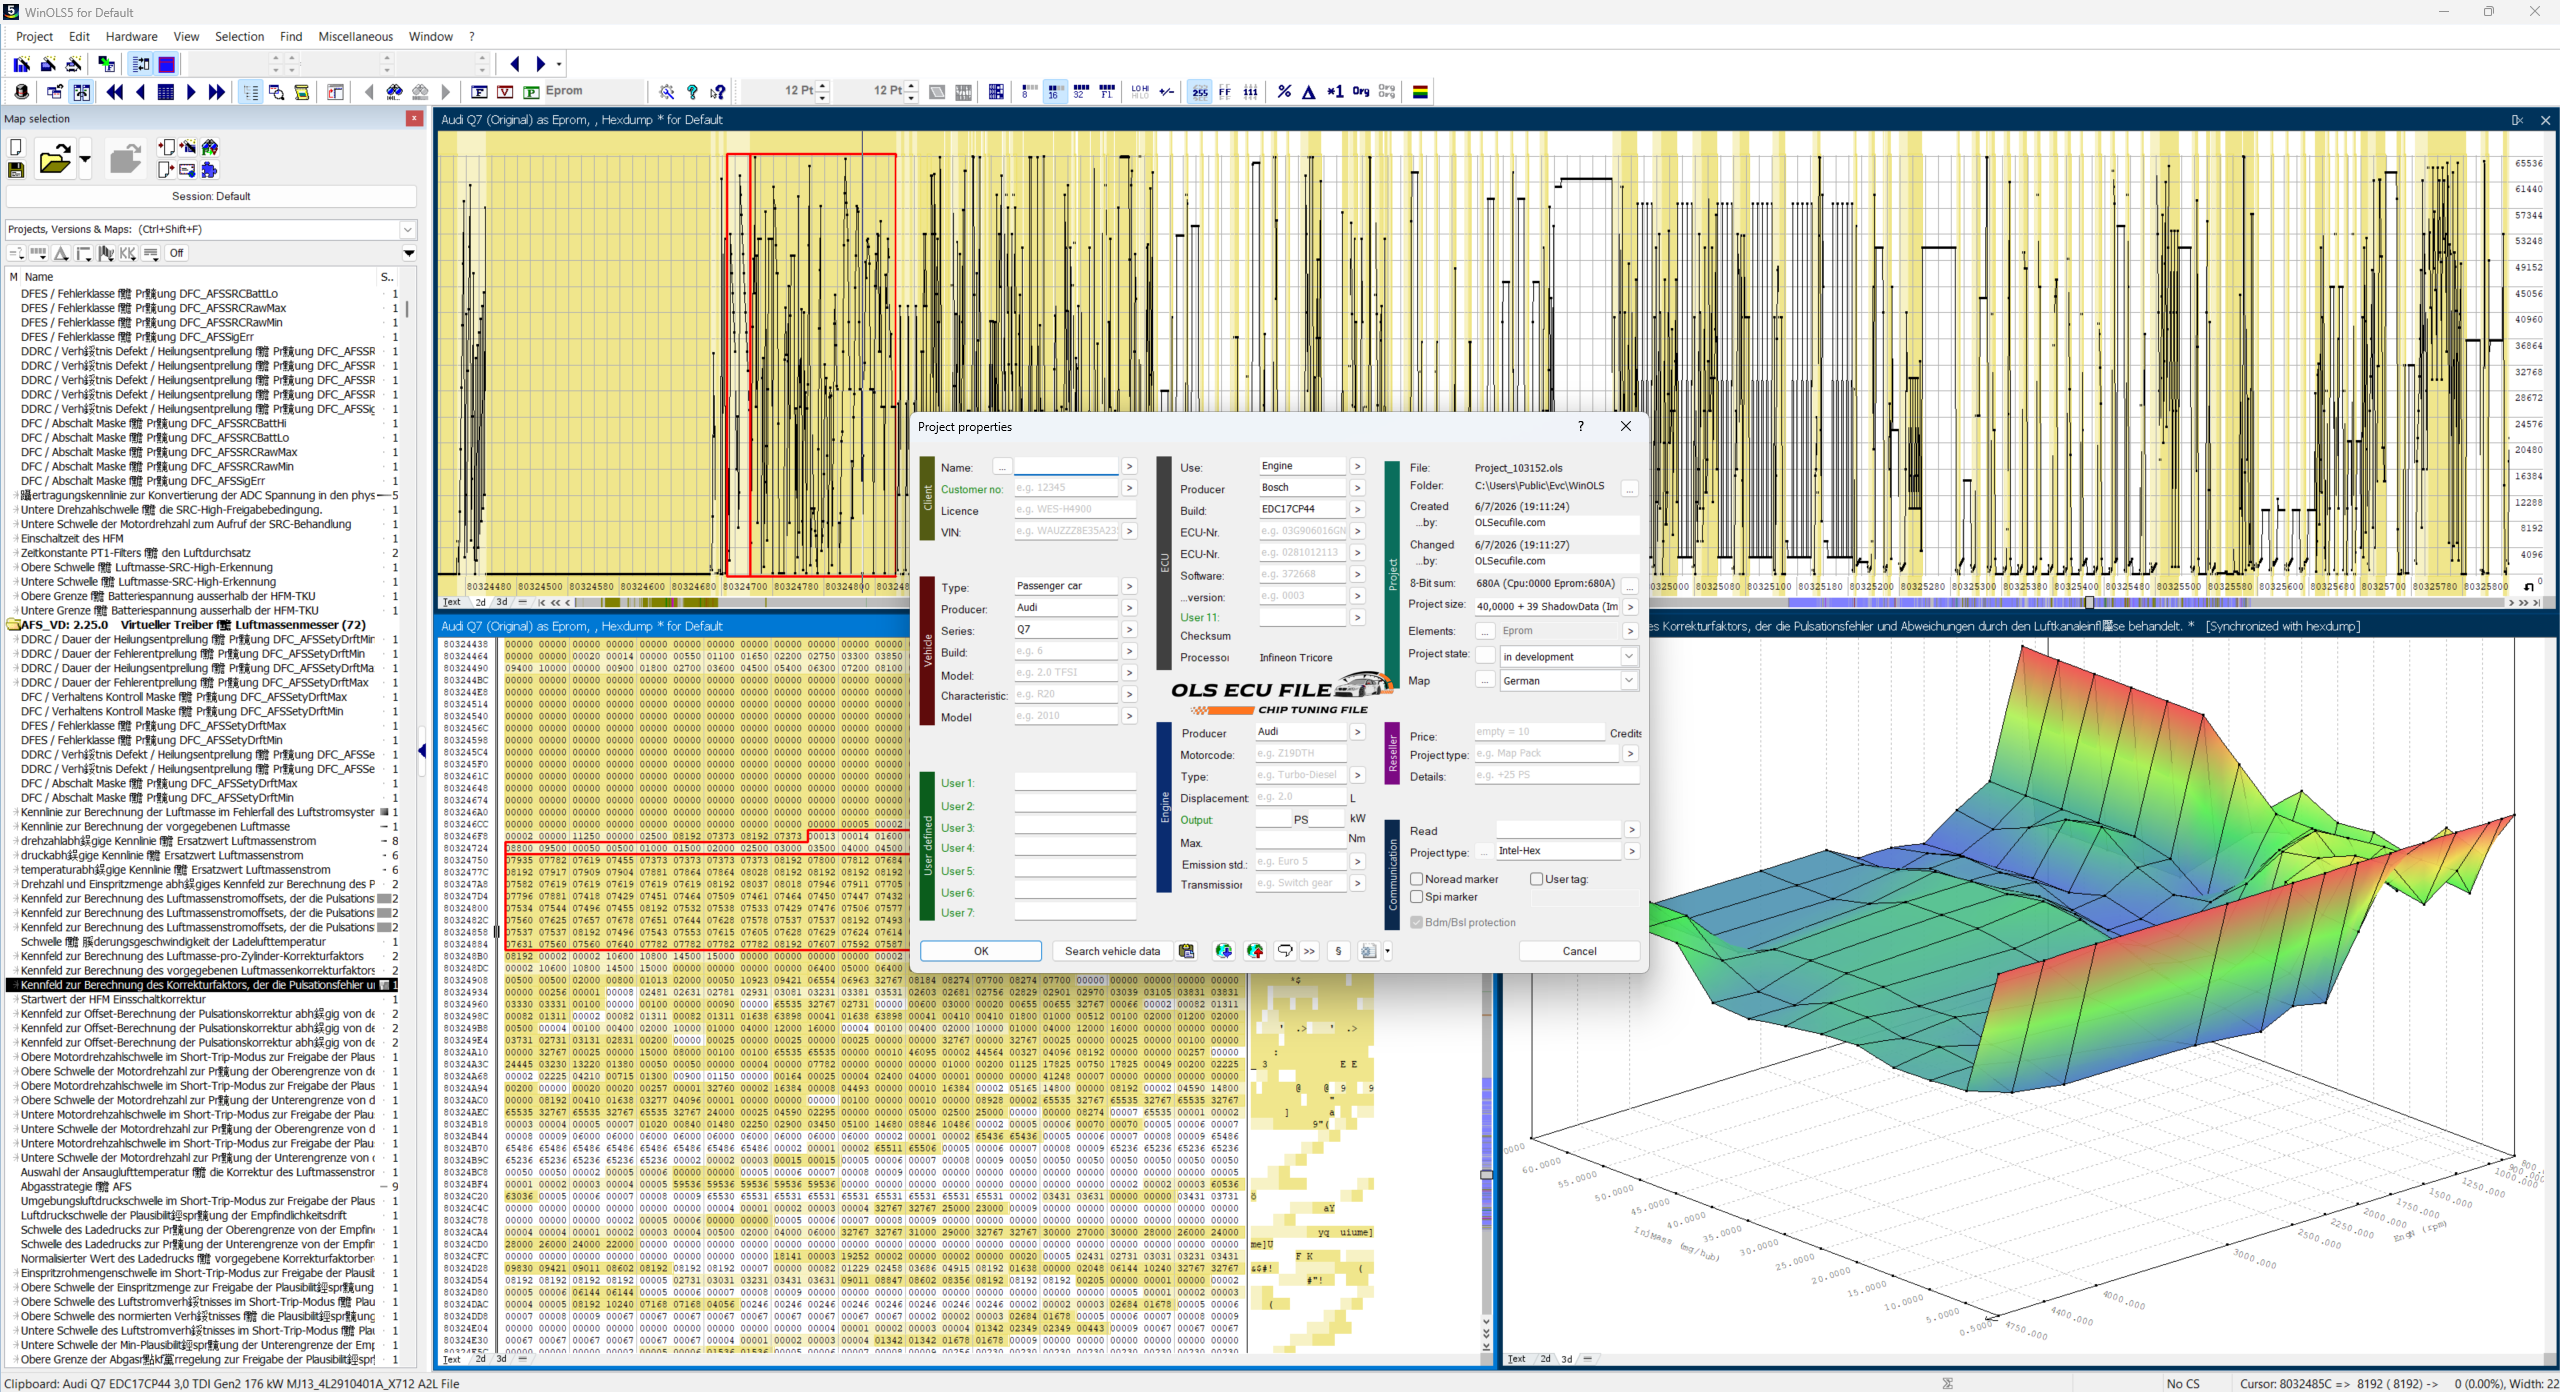The height and width of the screenshot is (1392, 2560).
Task: Open the arrow menu beside Intel-Hex project type
Action: click(1631, 851)
